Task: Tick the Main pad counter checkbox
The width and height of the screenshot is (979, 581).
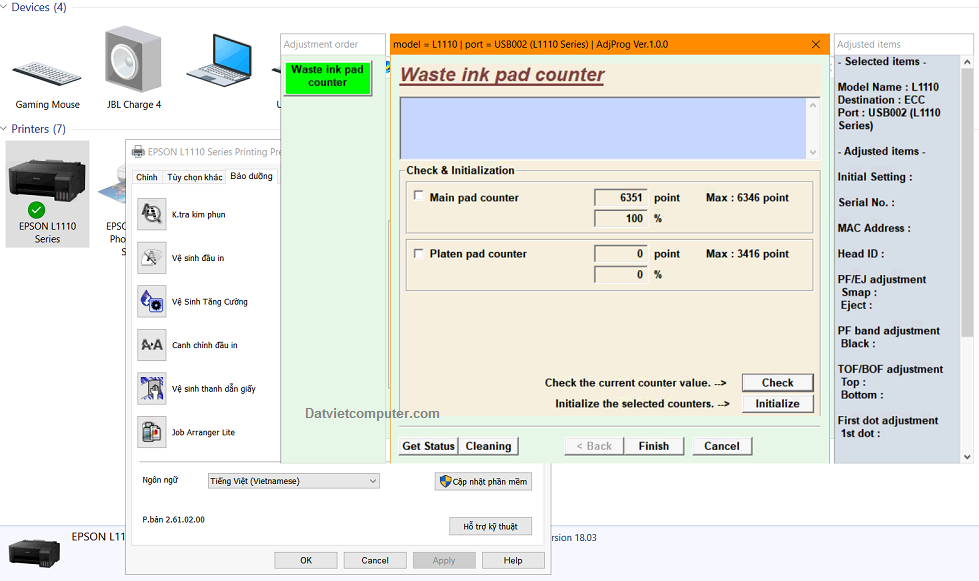Action: point(418,195)
